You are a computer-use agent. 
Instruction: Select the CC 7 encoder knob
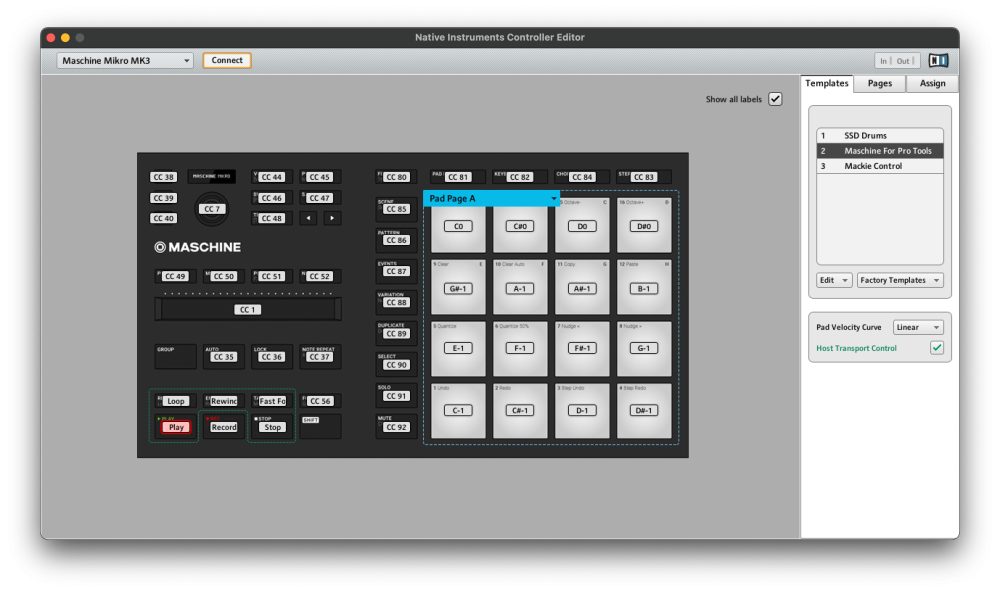tap(212, 209)
